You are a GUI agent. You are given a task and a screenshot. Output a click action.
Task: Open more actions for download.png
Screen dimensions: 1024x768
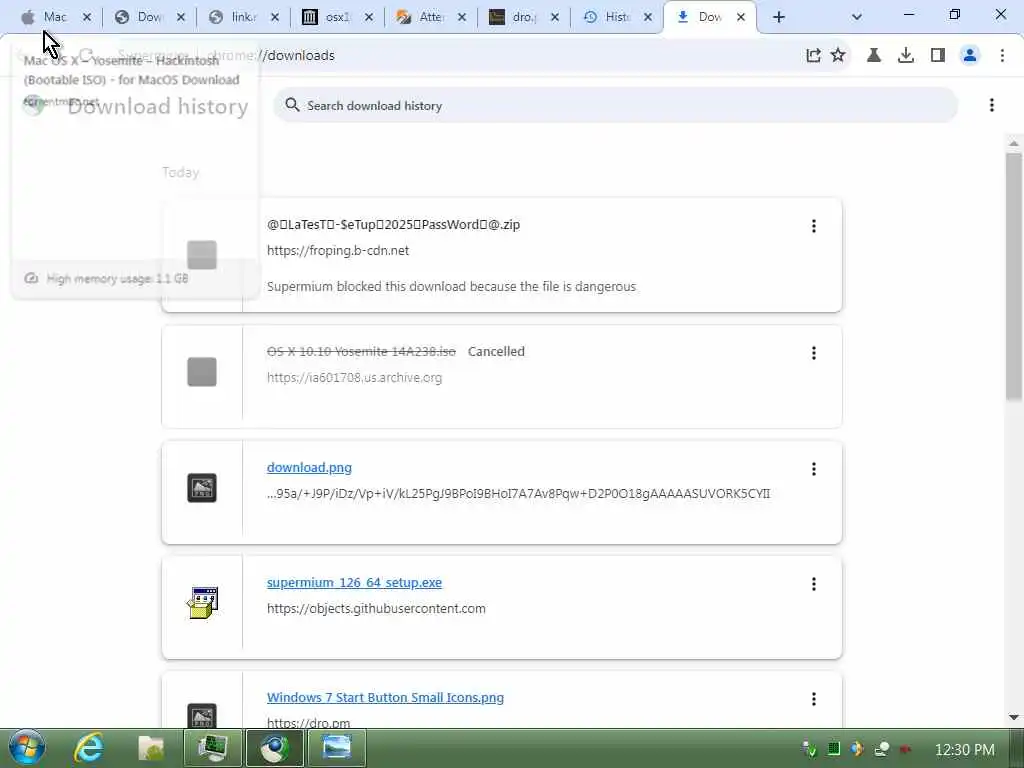point(814,469)
